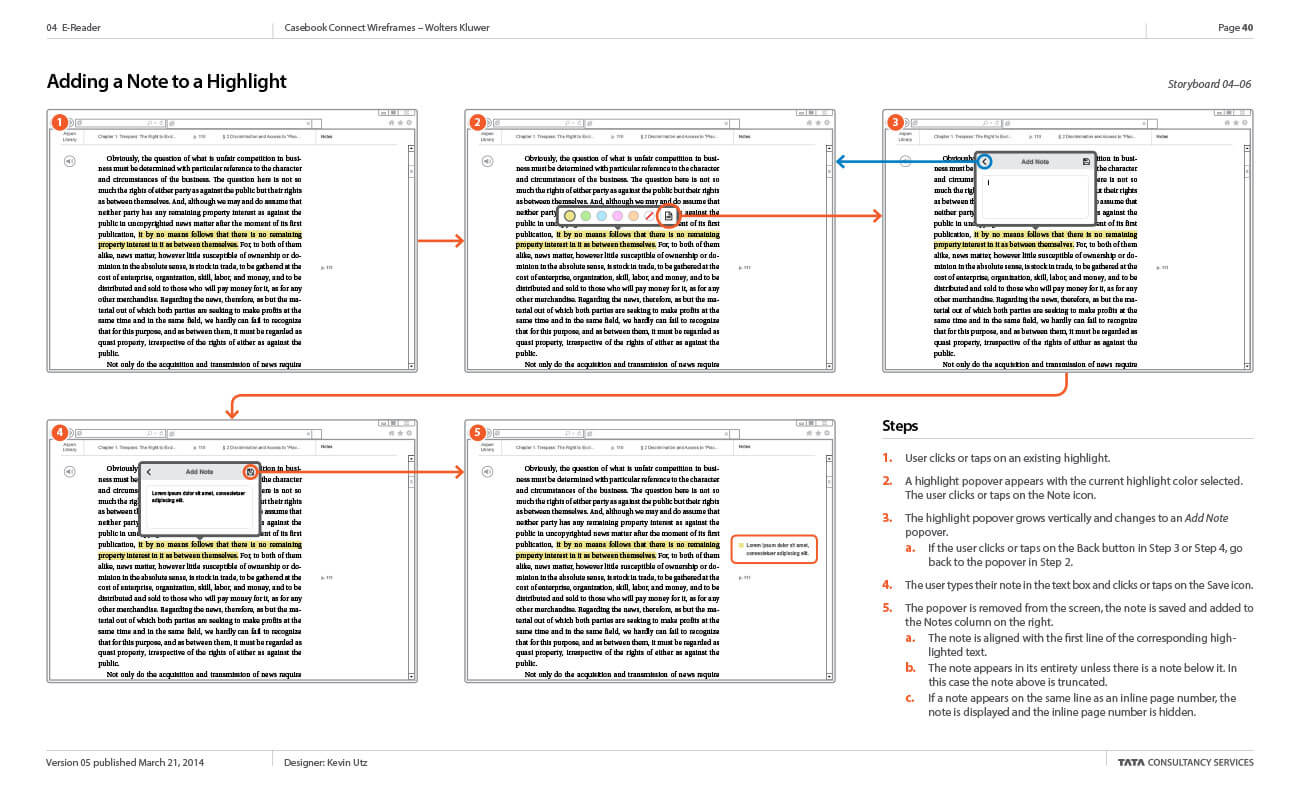Click inline page number p. 111 in step 2

click(745, 268)
